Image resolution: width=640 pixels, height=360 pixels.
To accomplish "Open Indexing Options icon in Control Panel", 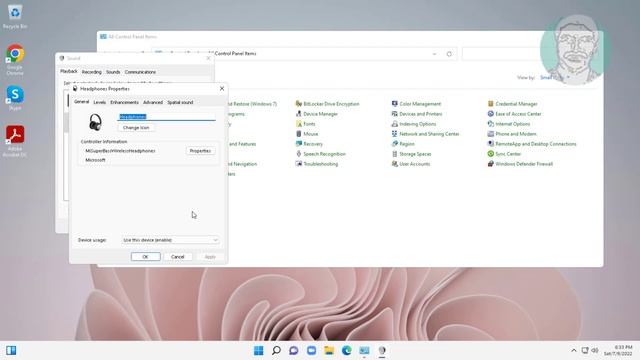I will [395, 124].
